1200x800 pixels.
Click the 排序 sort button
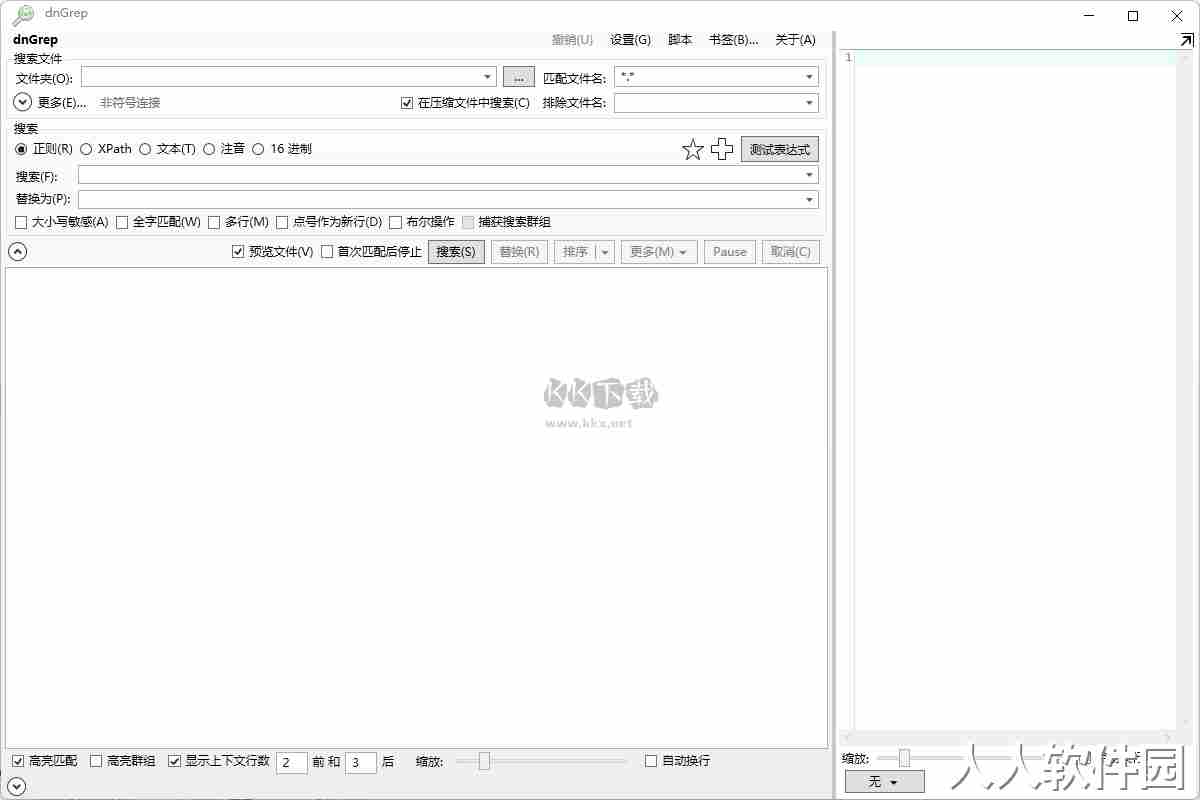(575, 252)
